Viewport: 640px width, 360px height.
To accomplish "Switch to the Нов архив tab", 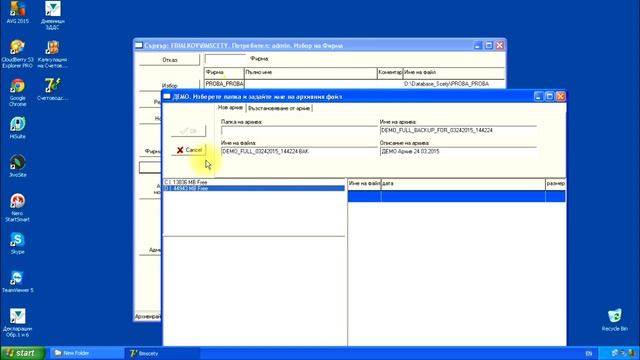I will click(230, 107).
